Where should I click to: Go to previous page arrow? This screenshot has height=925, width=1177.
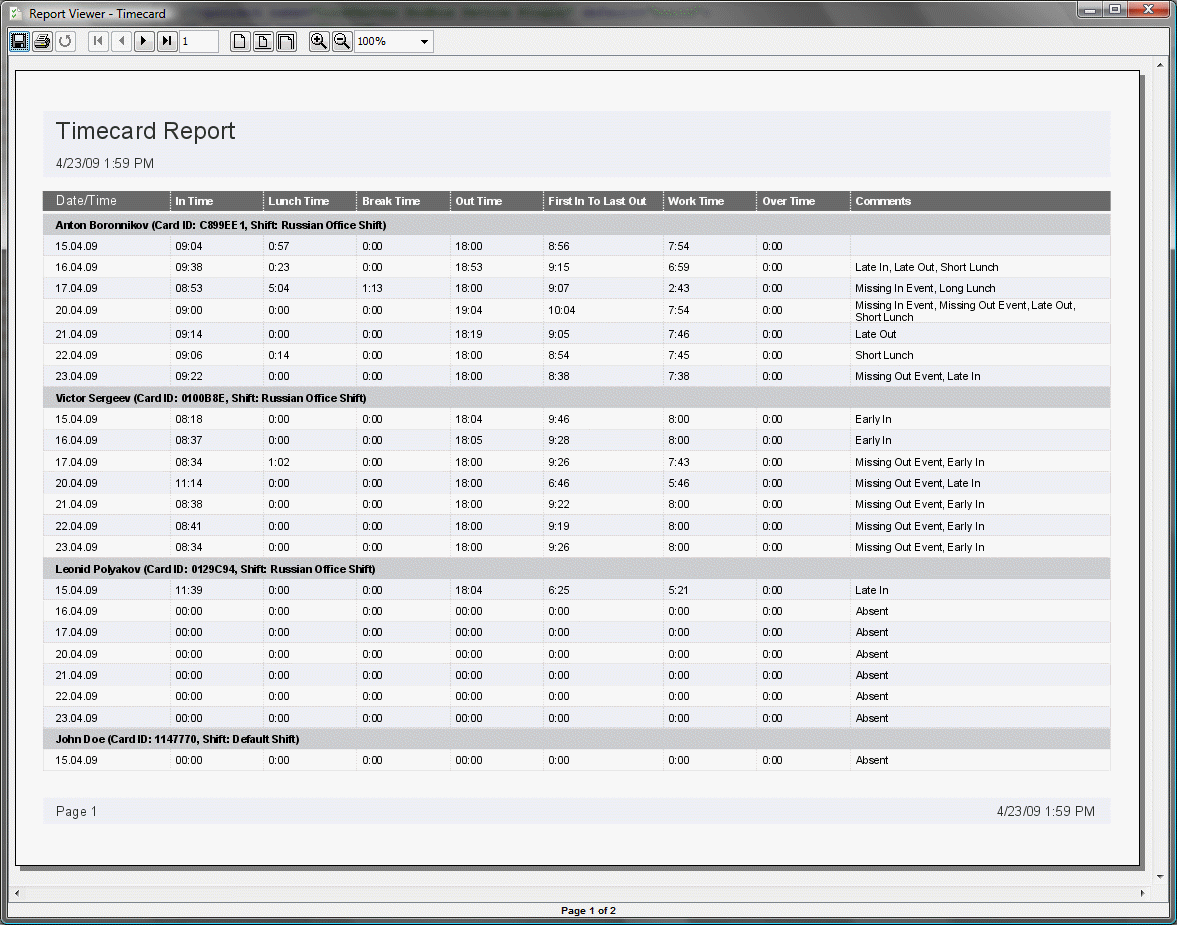point(121,41)
